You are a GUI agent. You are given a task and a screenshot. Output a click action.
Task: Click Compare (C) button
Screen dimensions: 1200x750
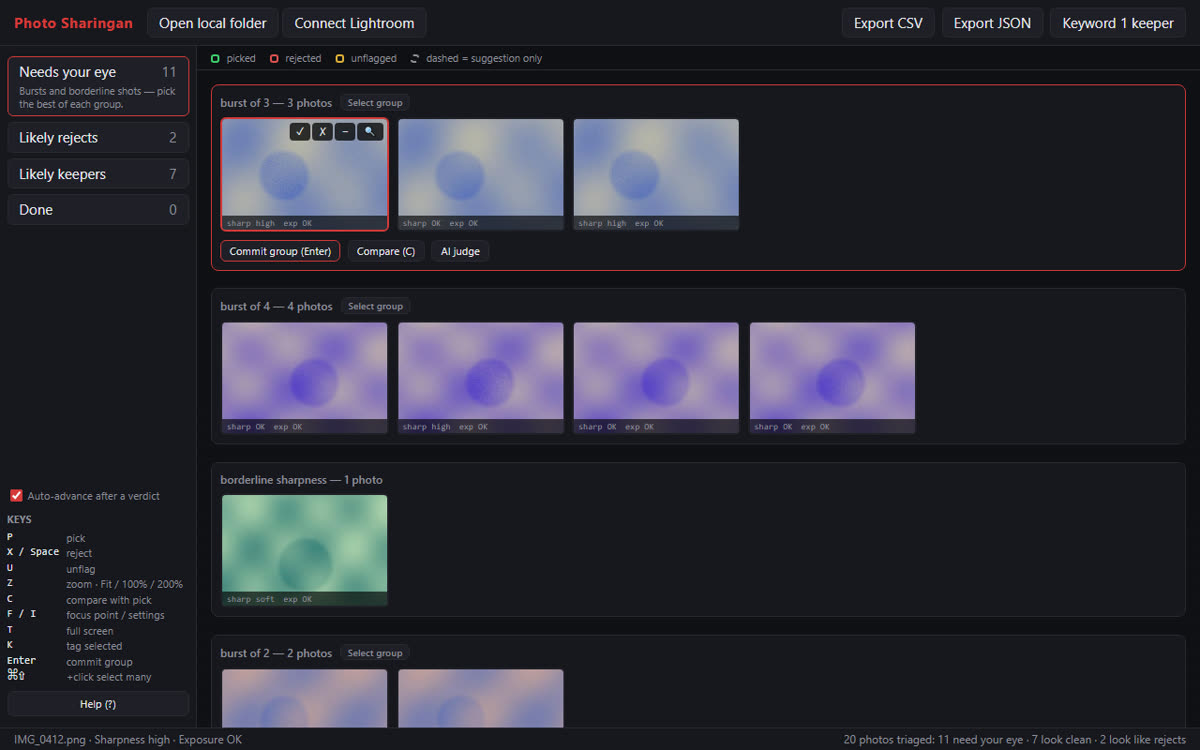tap(386, 251)
